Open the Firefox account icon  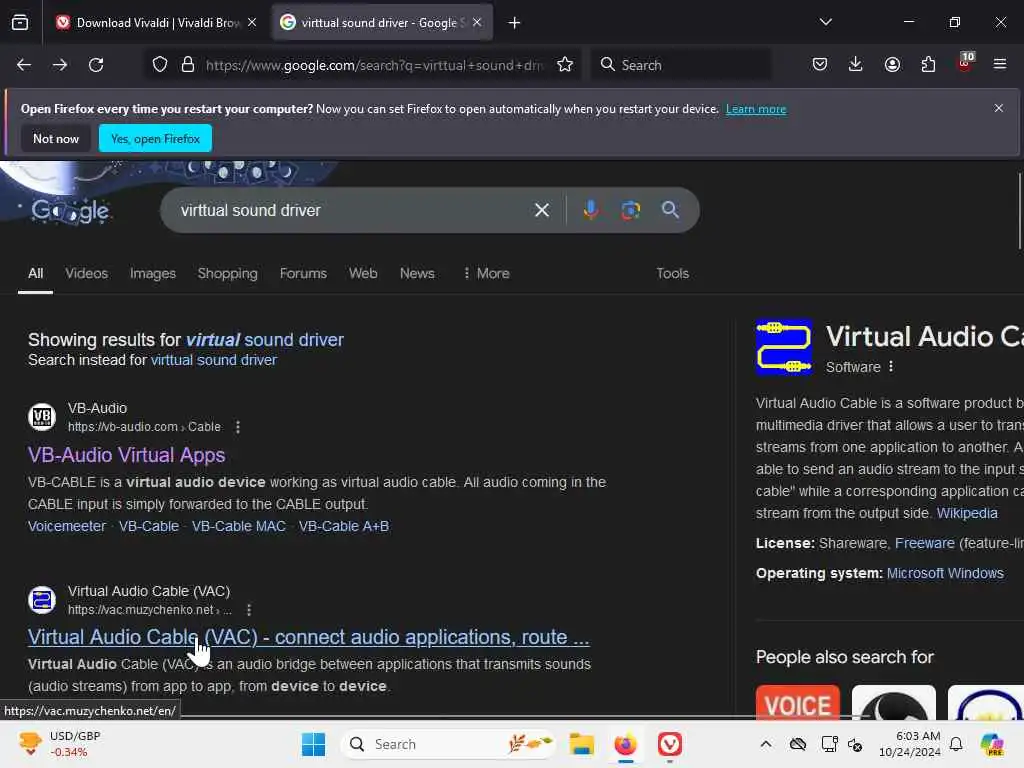(x=892, y=65)
